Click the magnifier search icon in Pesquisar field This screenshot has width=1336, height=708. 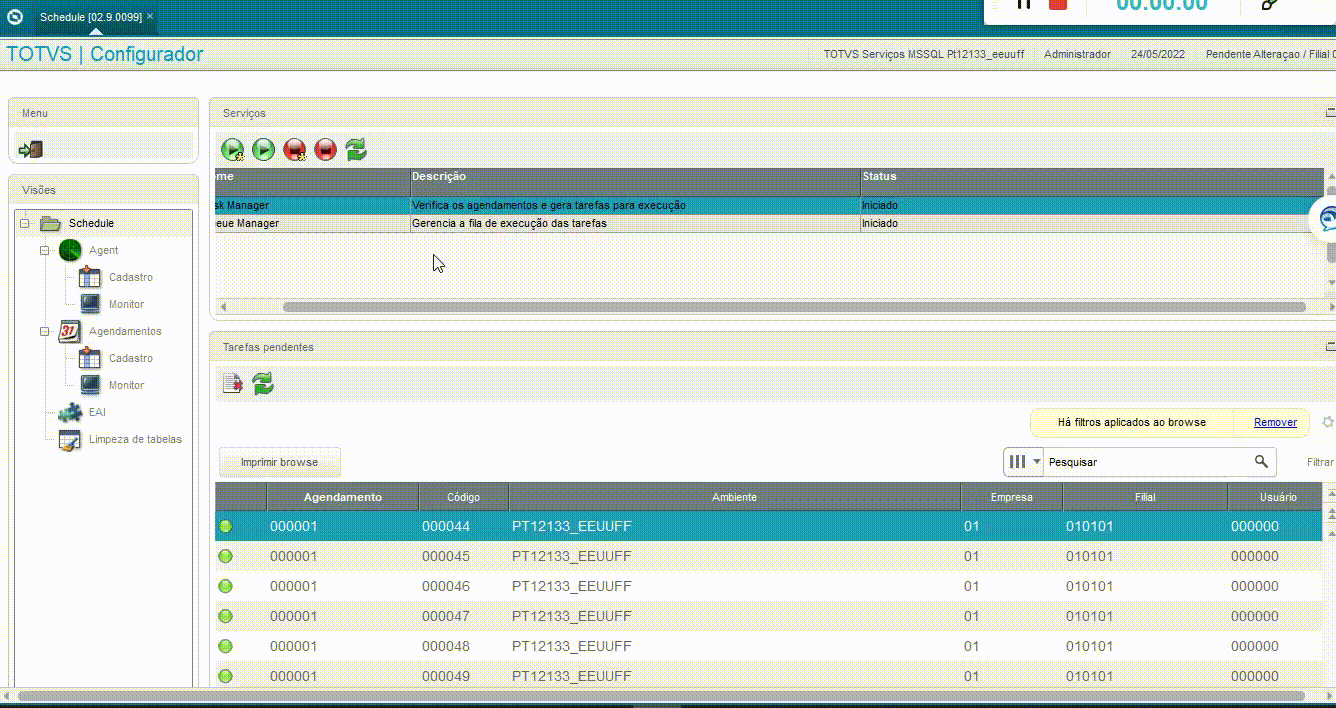pos(1262,461)
